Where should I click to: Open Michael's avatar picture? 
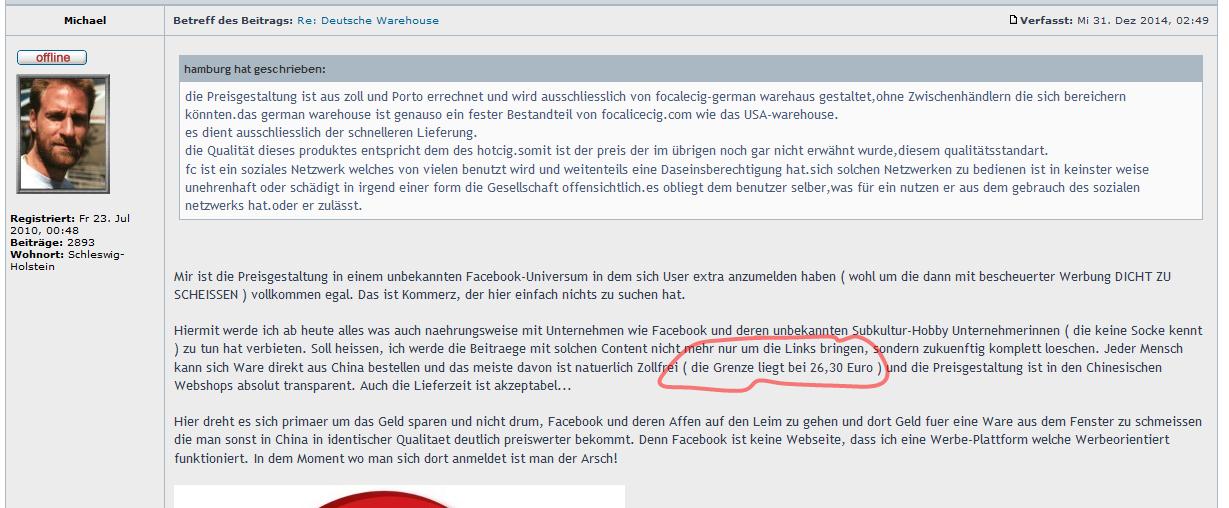coord(63,134)
